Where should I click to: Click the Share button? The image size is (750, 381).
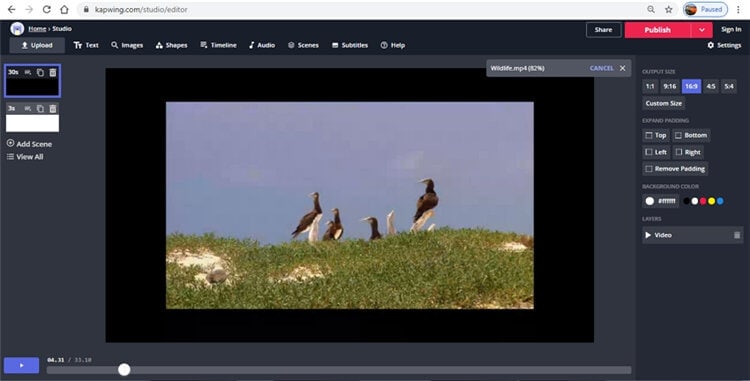pos(604,30)
